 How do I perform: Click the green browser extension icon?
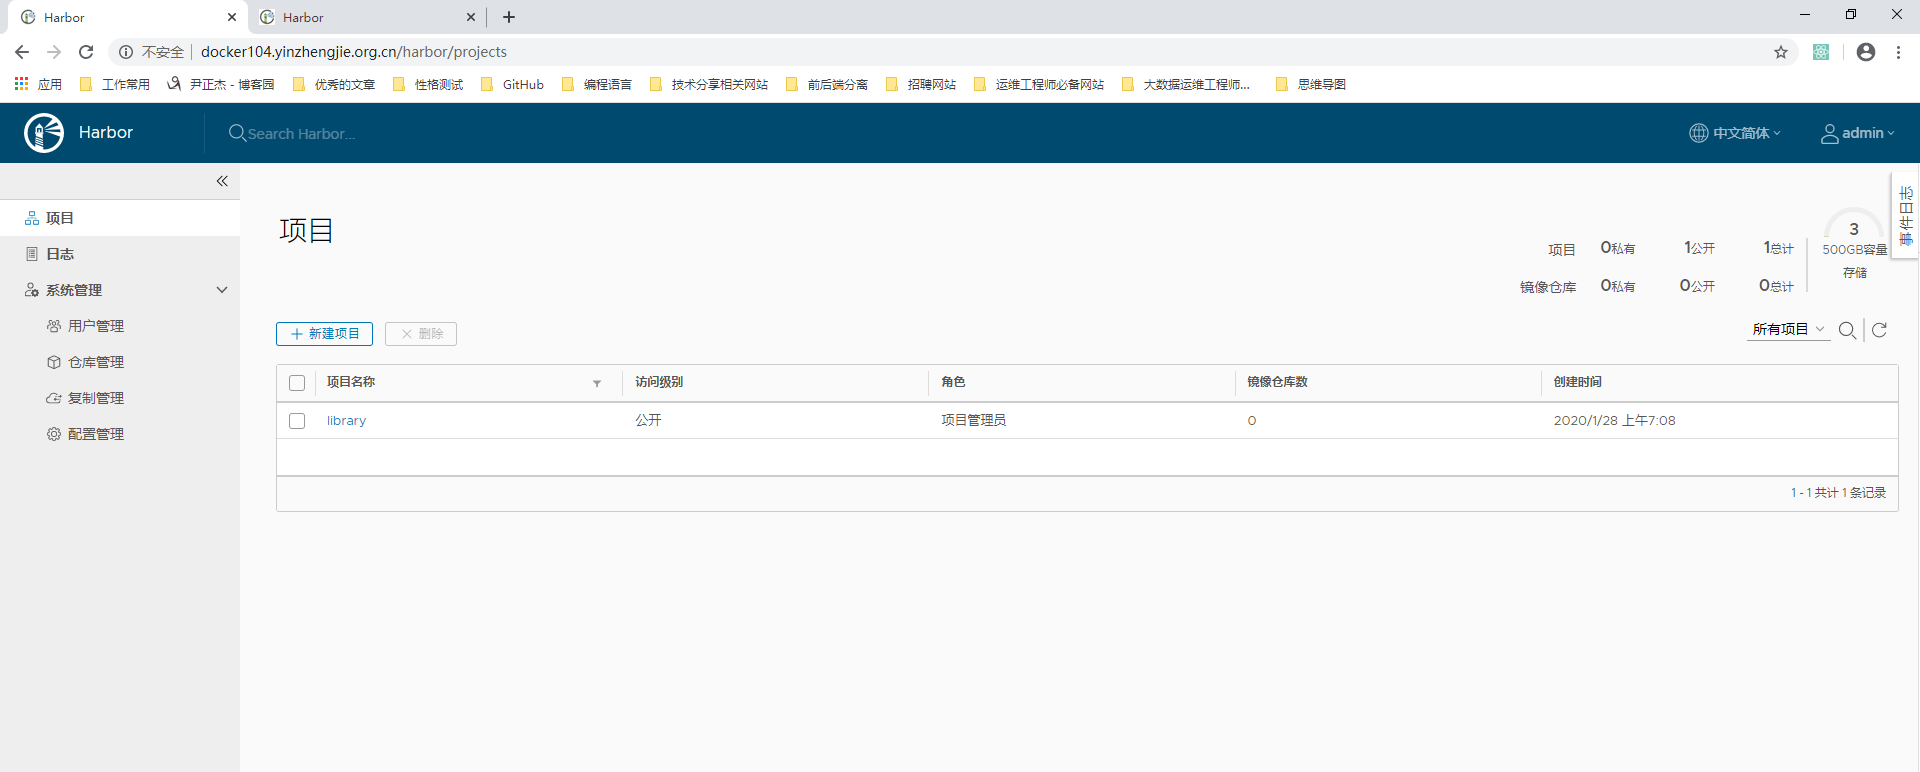1821,52
